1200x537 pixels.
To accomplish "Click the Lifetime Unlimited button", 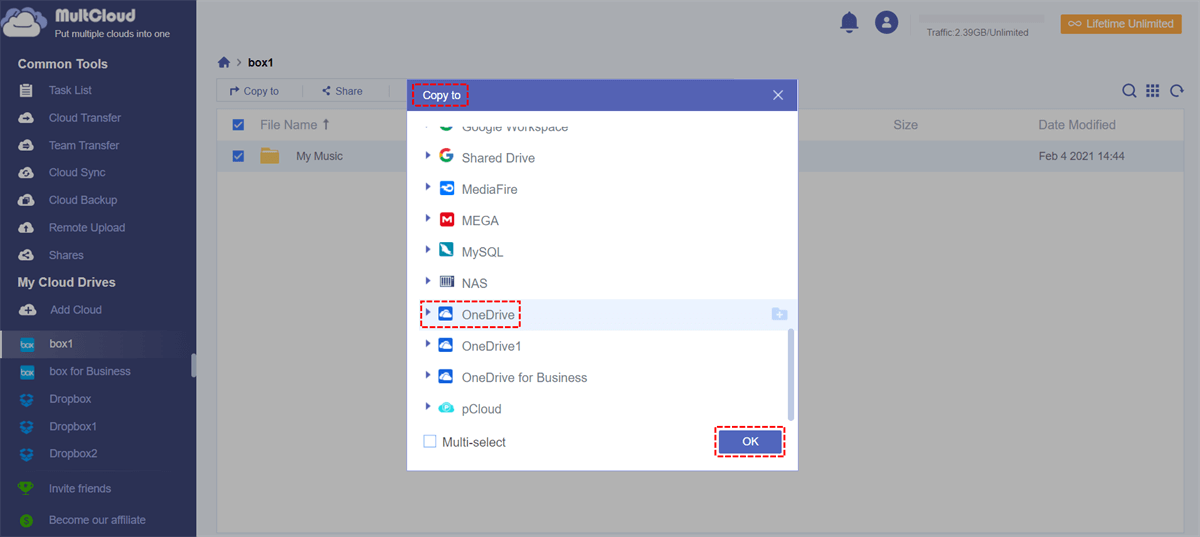I will click(x=1121, y=24).
